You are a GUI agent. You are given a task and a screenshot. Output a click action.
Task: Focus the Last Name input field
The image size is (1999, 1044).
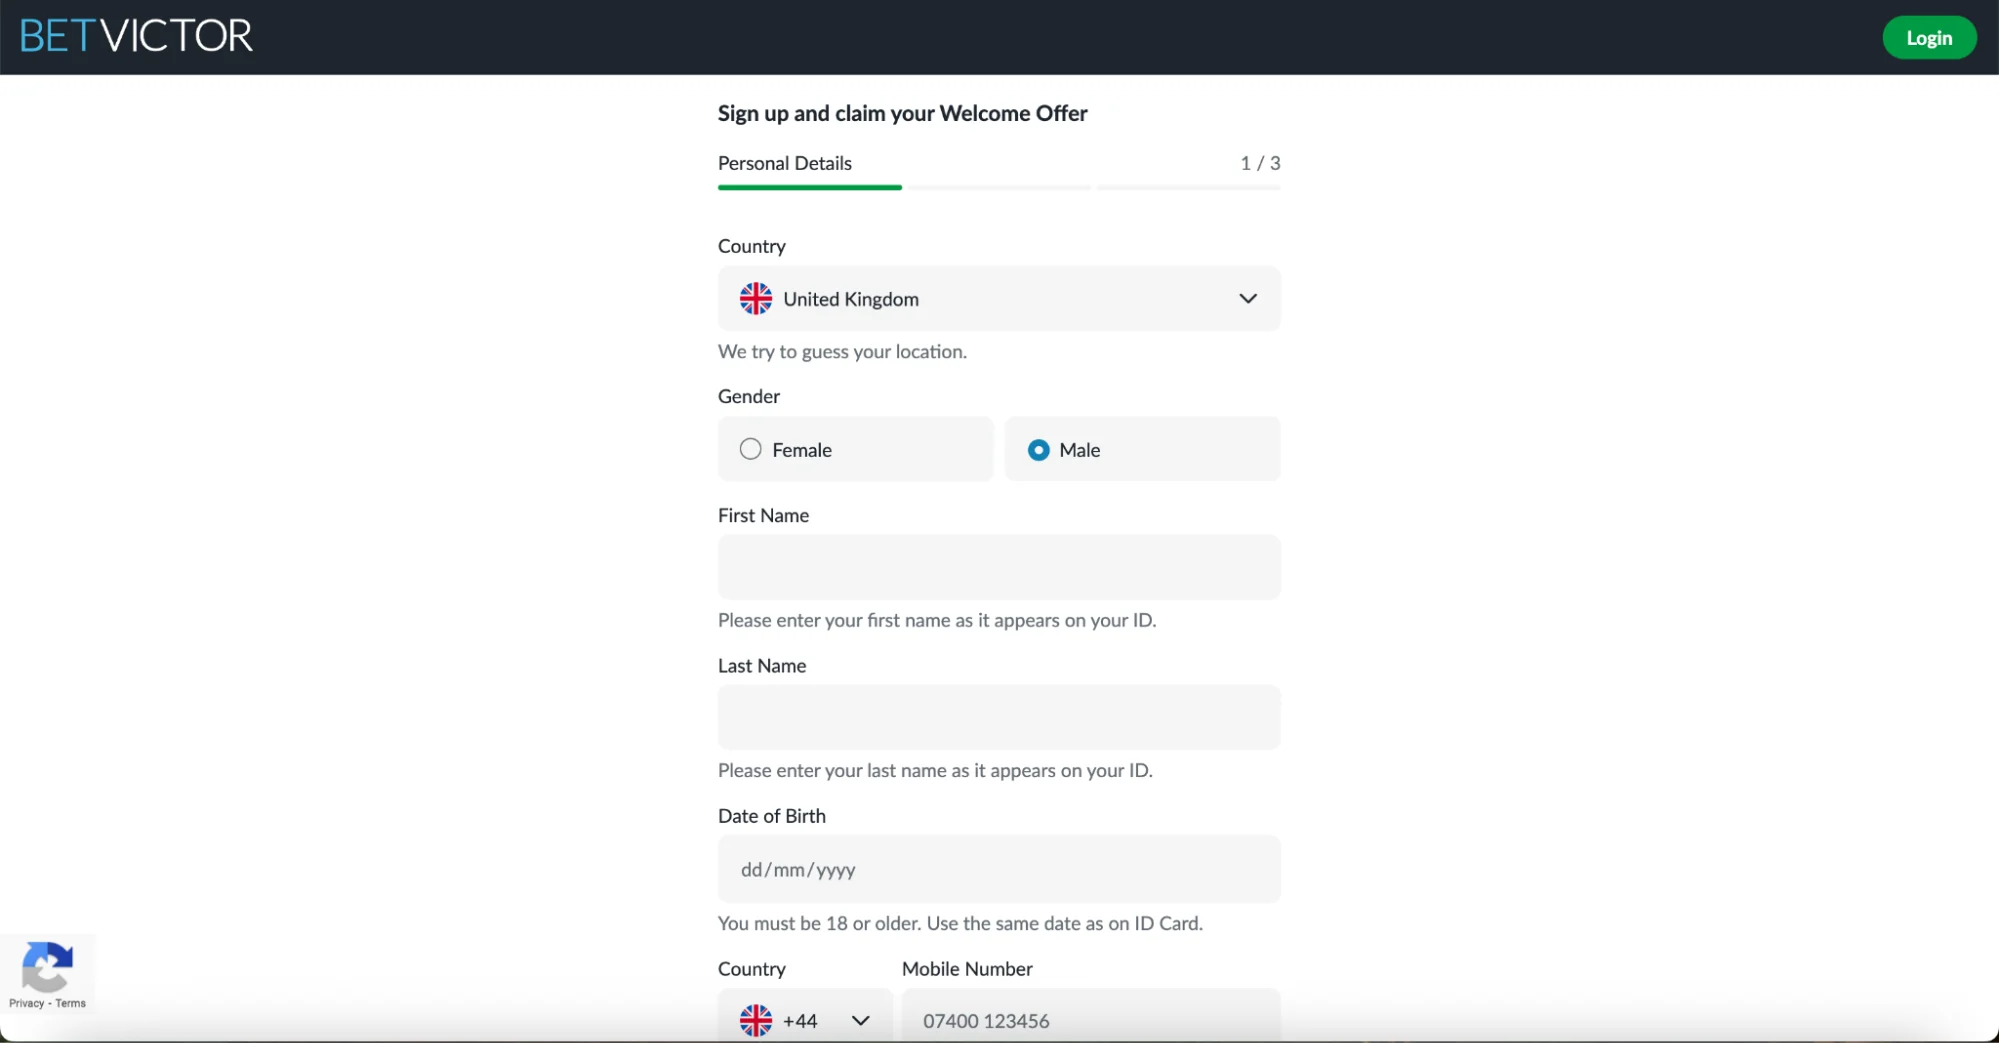pyautogui.click(x=998, y=717)
